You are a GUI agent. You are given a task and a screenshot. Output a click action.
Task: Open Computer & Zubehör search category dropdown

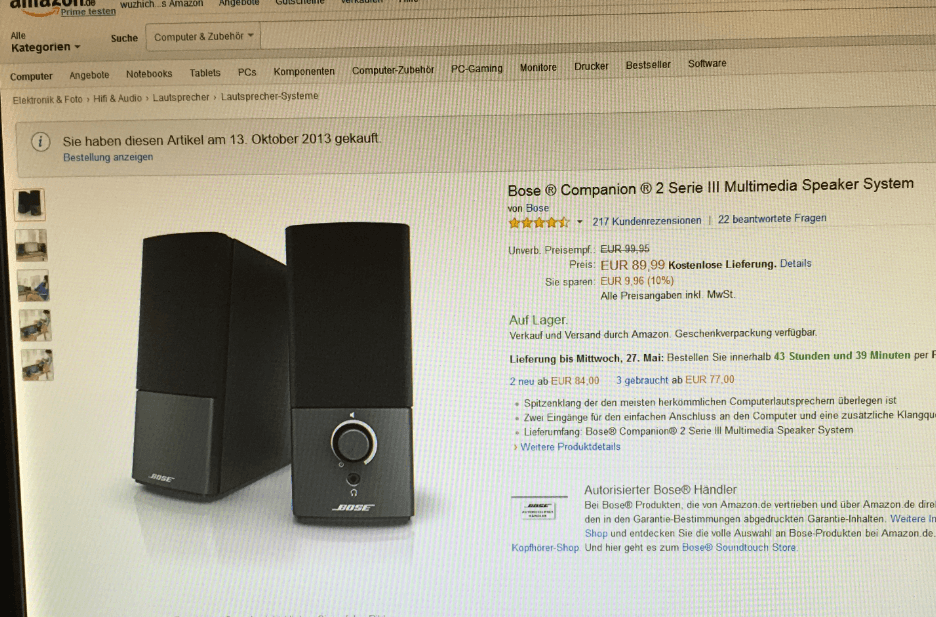204,37
